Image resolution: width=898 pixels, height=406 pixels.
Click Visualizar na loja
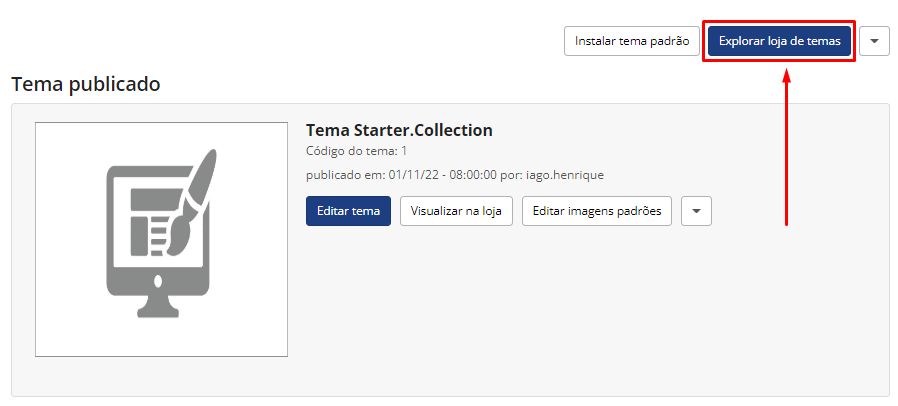point(456,211)
